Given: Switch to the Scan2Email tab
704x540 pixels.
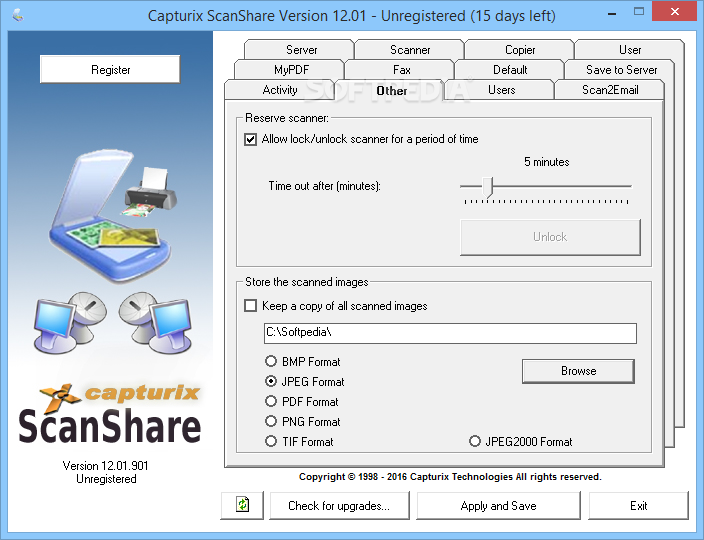Looking at the screenshot, I should coord(610,90).
